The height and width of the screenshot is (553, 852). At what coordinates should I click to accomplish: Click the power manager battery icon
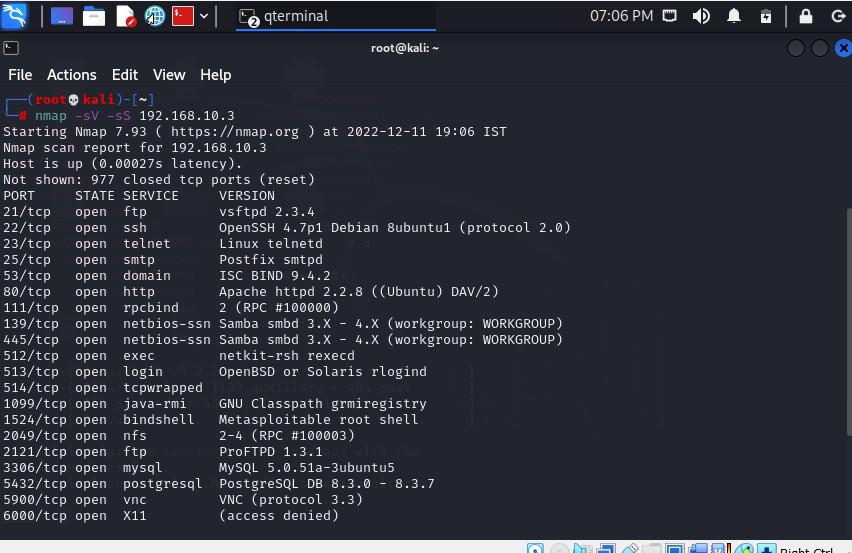(x=766, y=16)
